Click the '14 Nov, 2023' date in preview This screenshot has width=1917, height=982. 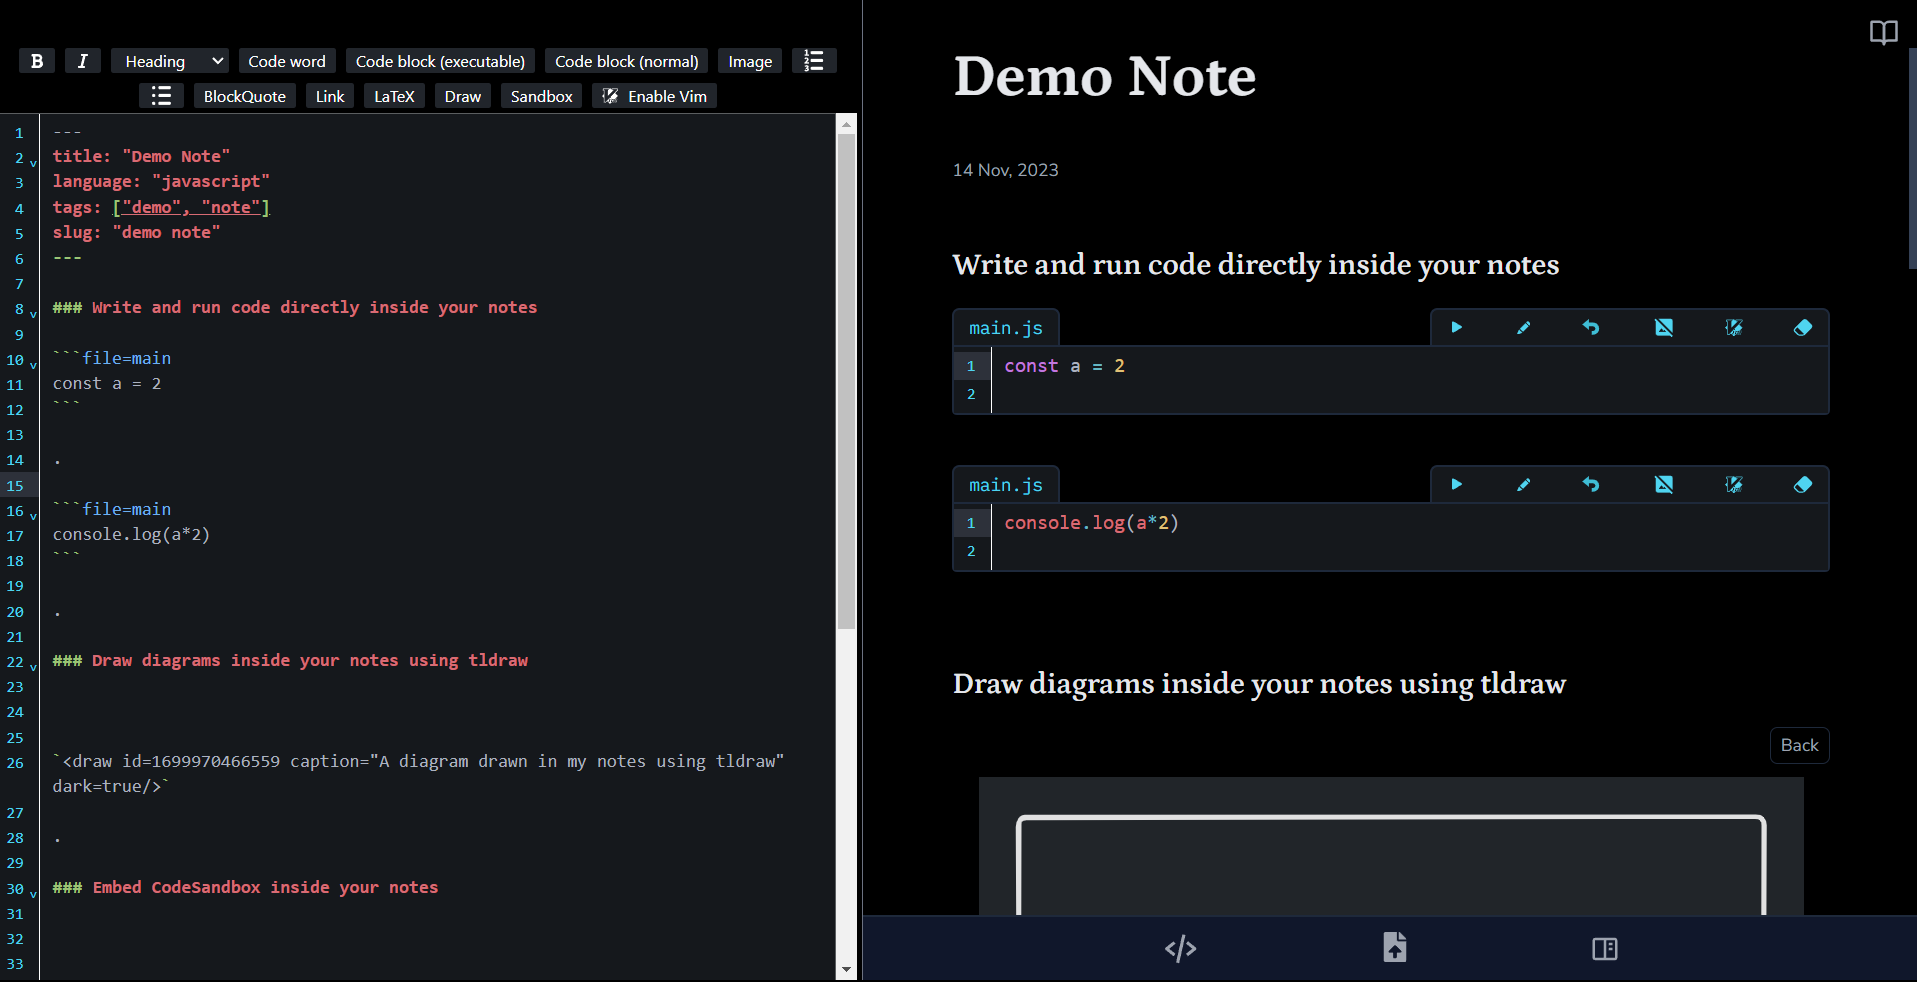tap(1005, 170)
